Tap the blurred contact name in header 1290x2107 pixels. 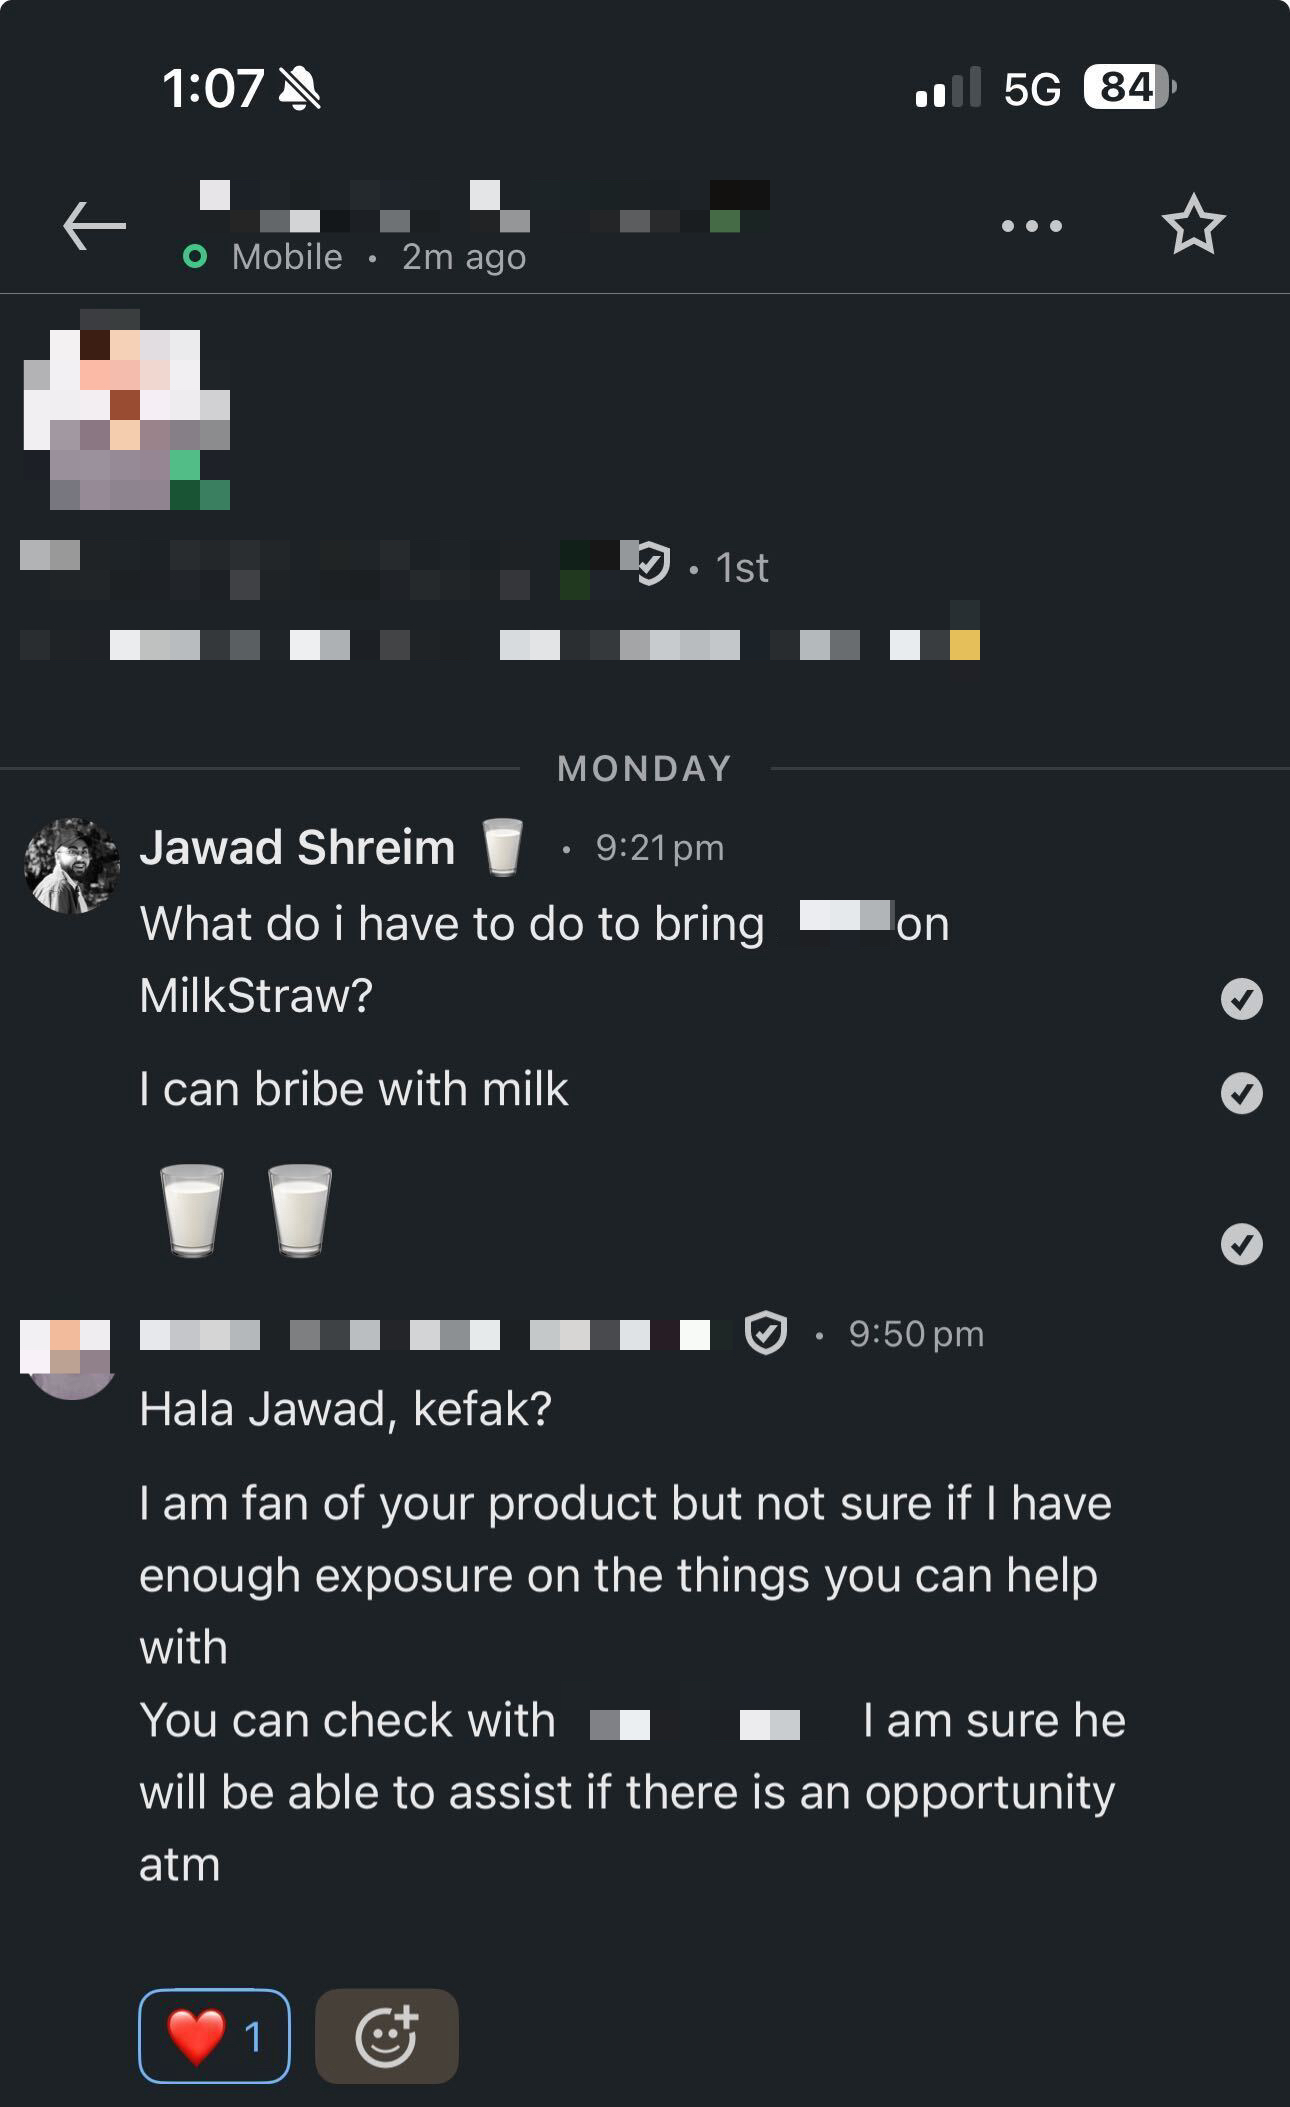tap(485, 207)
